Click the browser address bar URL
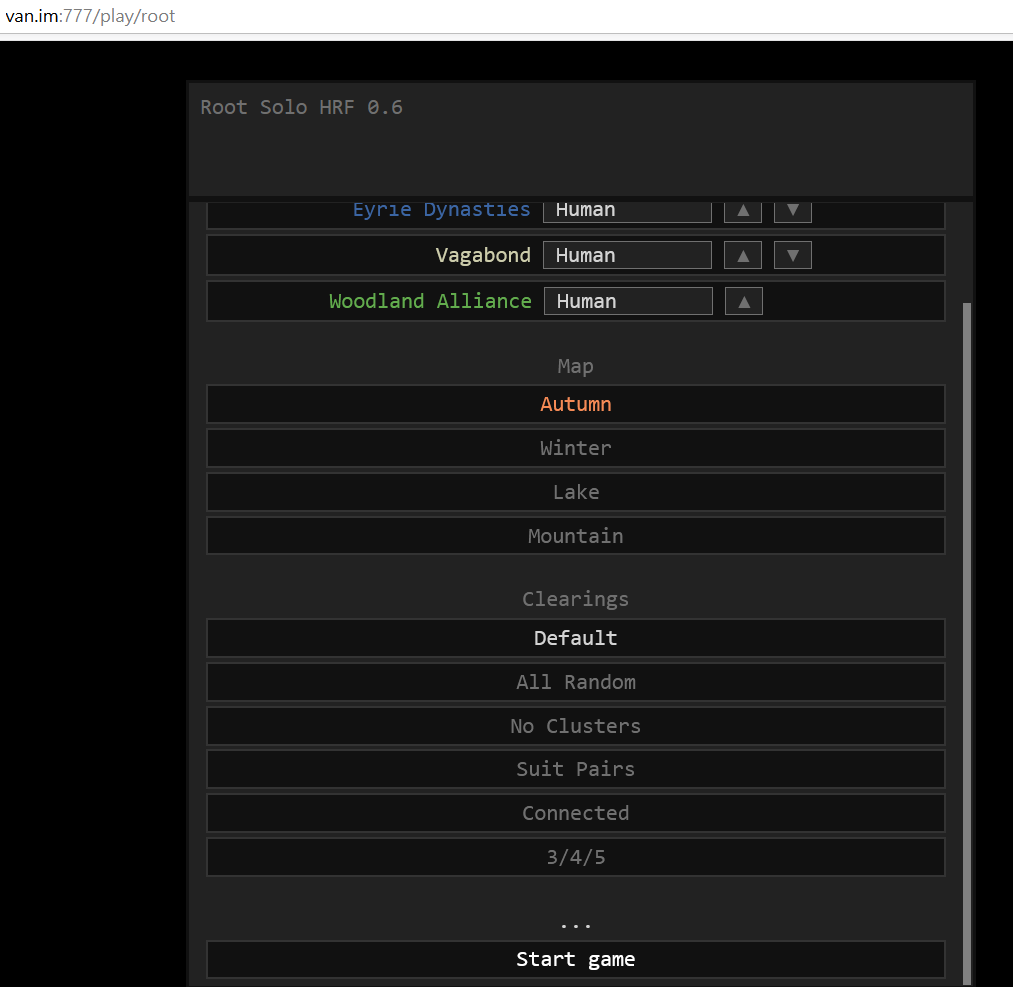Image resolution: width=1013 pixels, height=987 pixels. click(x=90, y=16)
